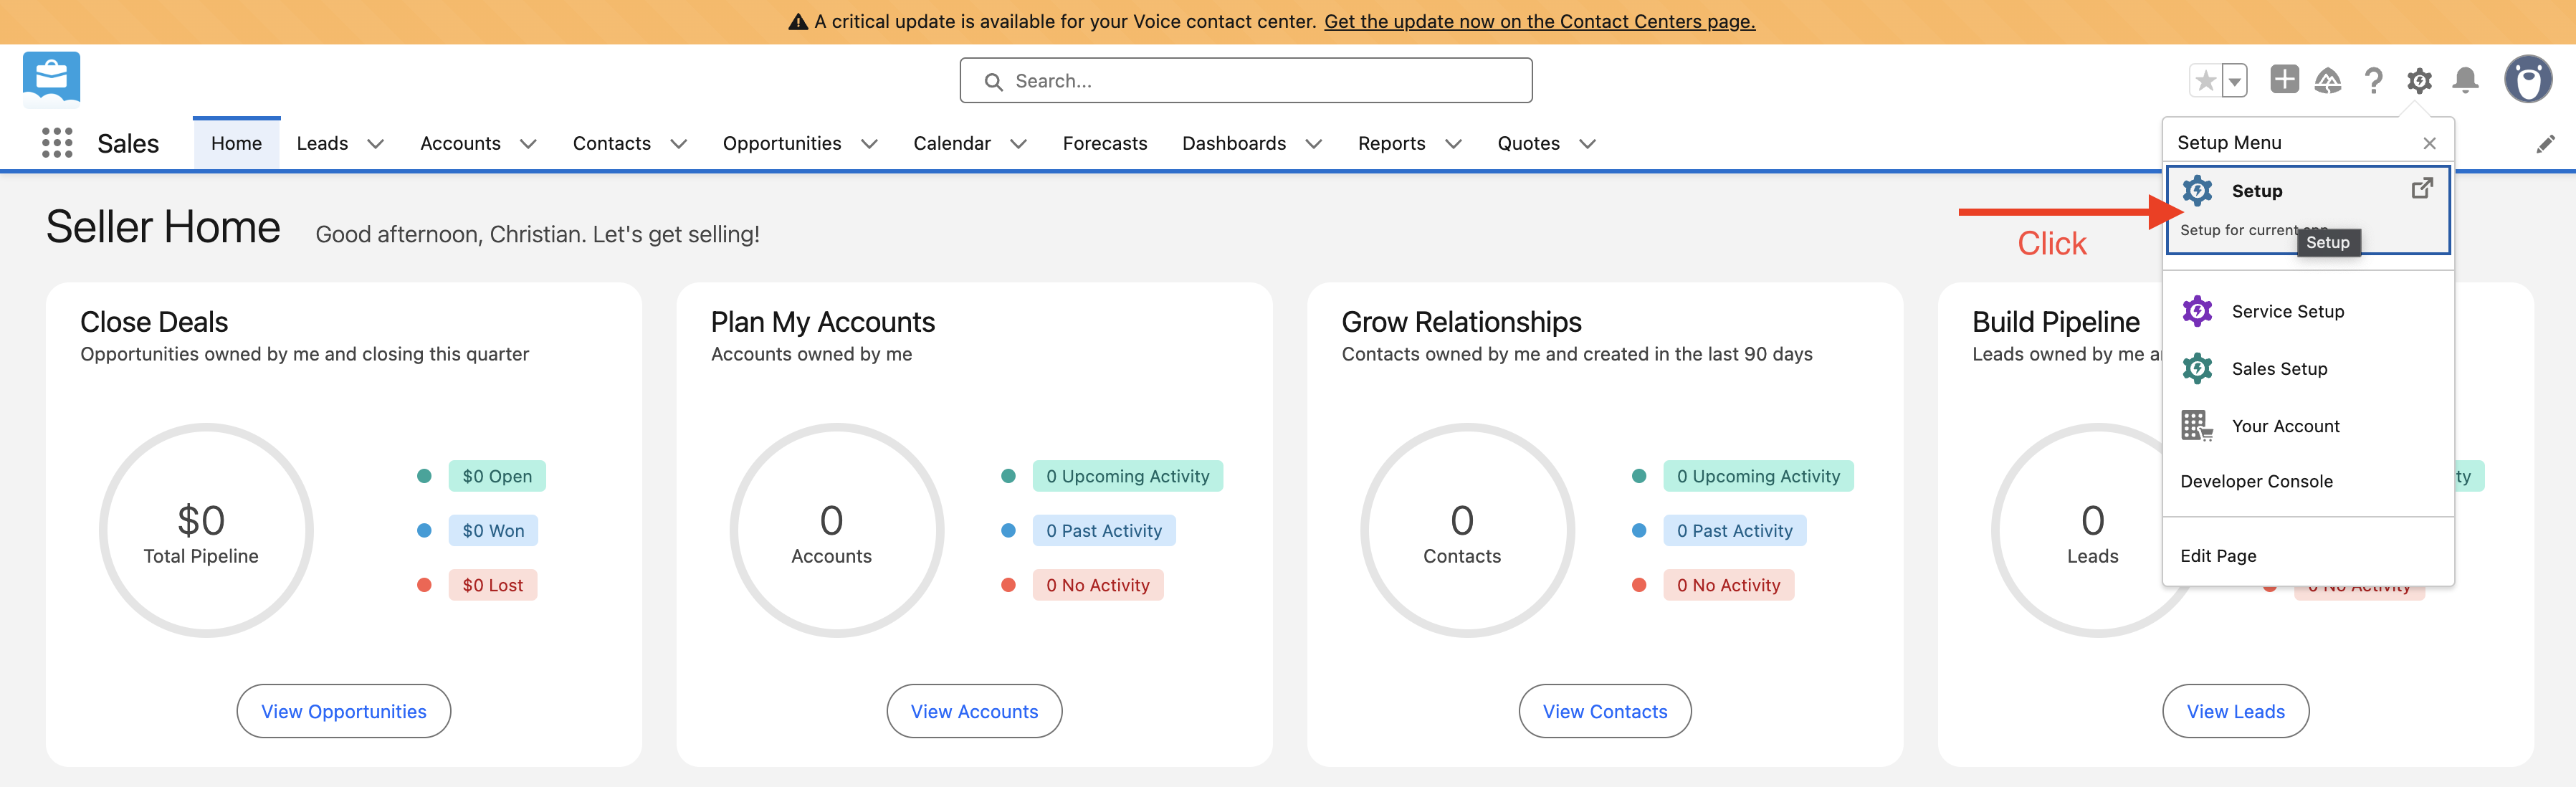Click View Contacts button

pos(1605,711)
